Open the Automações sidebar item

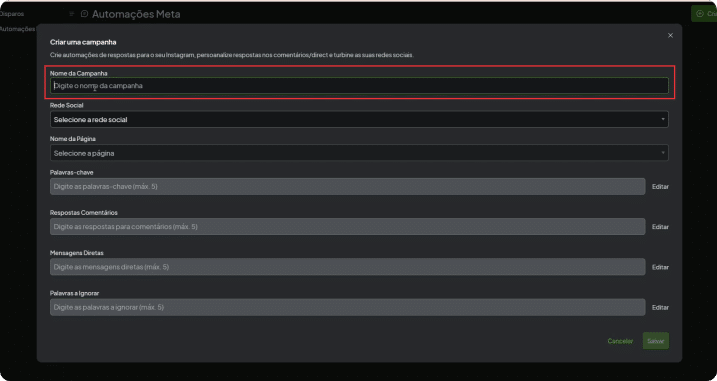(17, 29)
